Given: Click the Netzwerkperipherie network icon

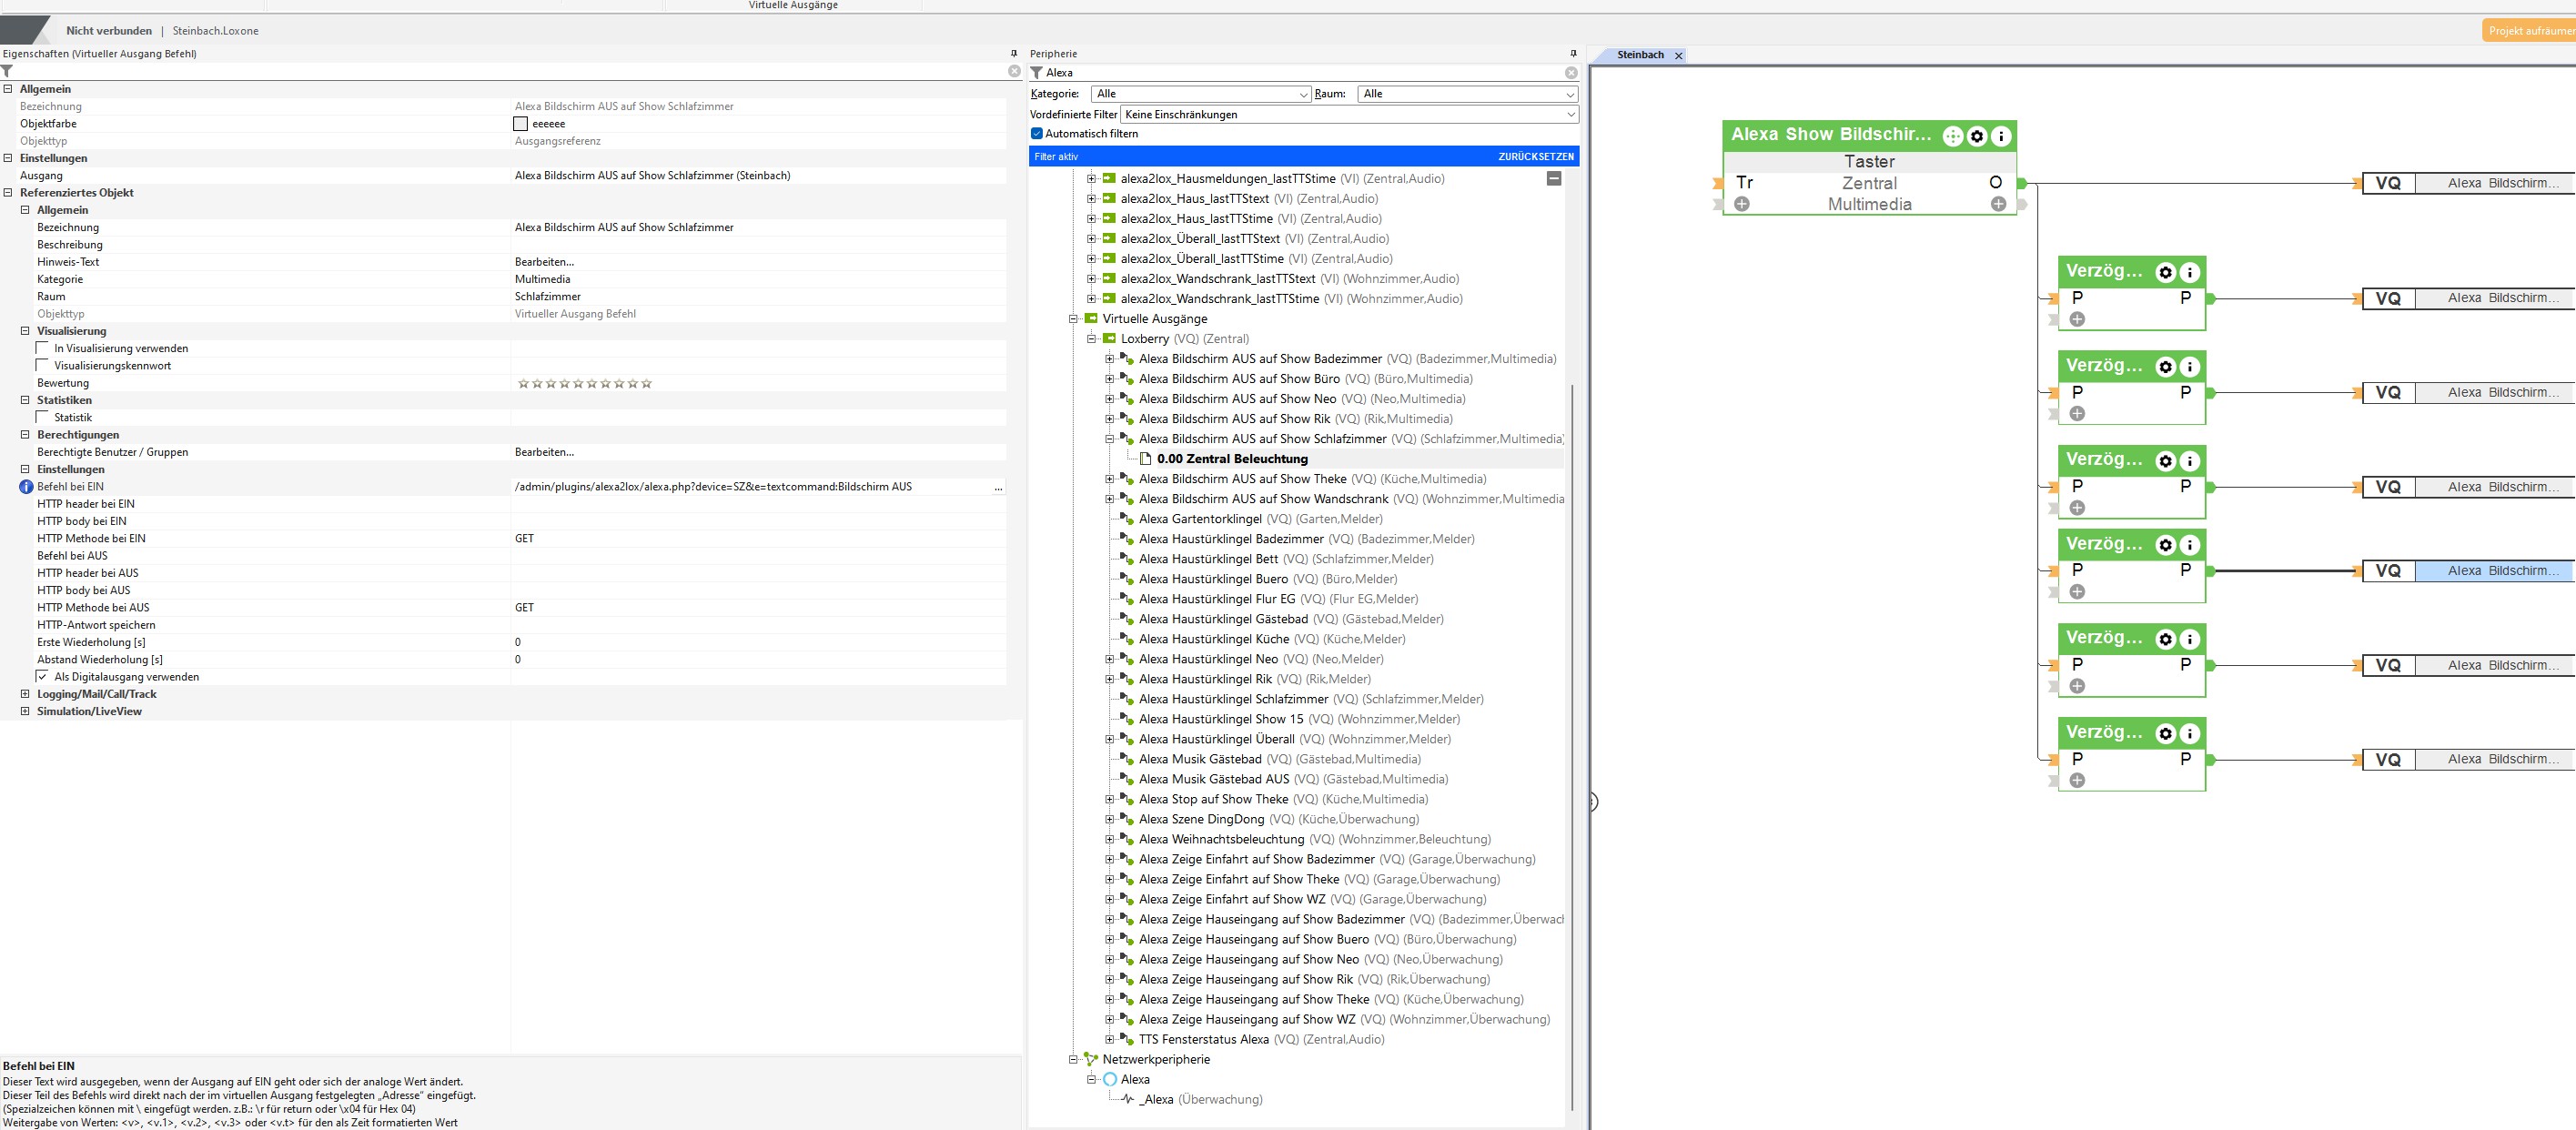Looking at the screenshot, I should tap(1091, 1059).
